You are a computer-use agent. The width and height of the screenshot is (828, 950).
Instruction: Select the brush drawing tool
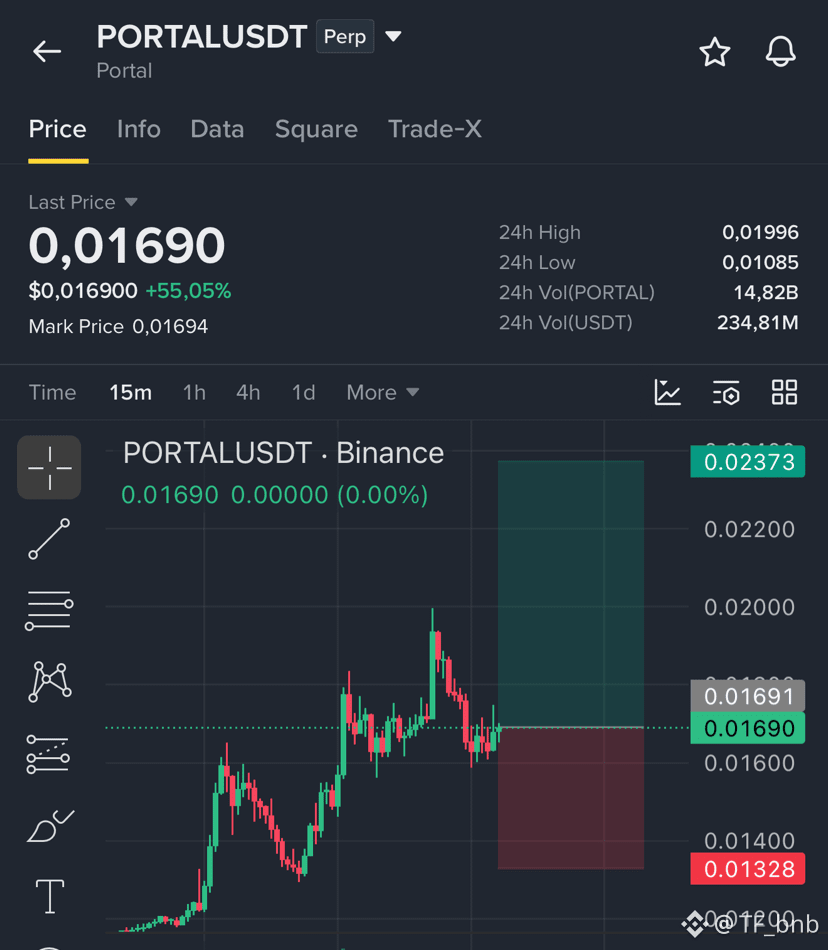(x=50, y=826)
